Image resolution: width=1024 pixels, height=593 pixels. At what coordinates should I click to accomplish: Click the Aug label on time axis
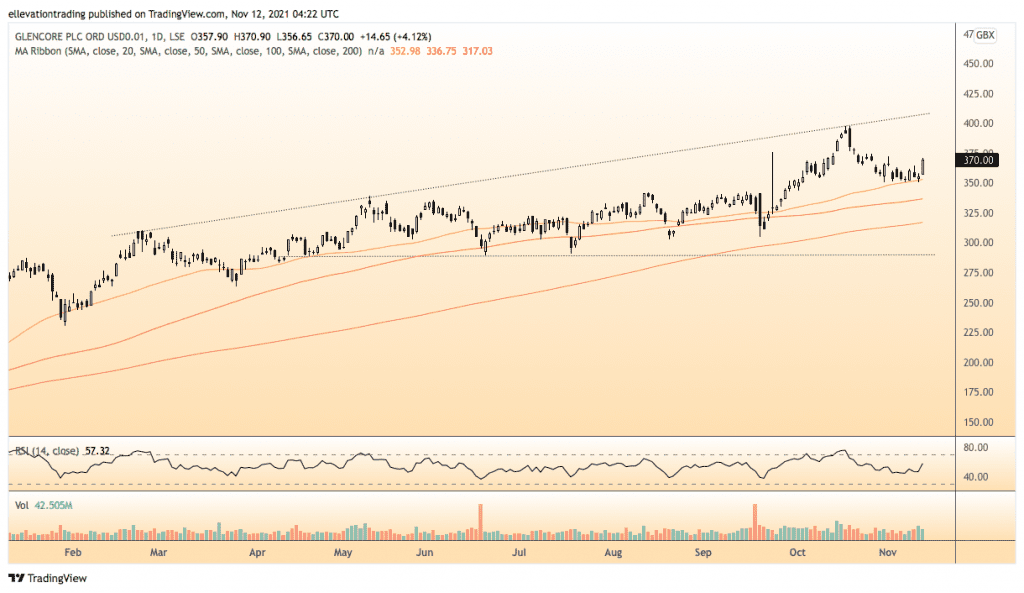(613, 553)
